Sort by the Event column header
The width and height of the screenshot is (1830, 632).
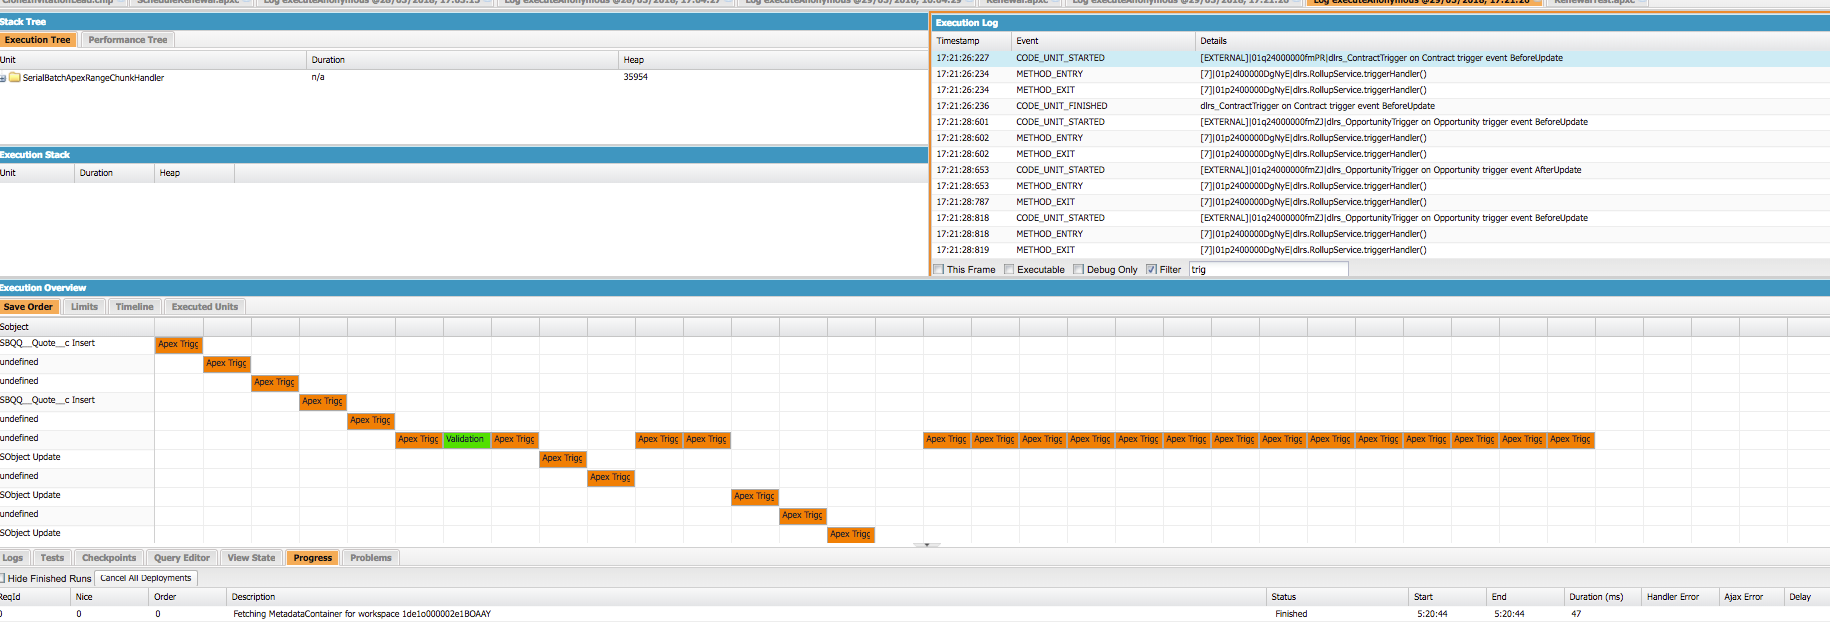point(1102,41)
